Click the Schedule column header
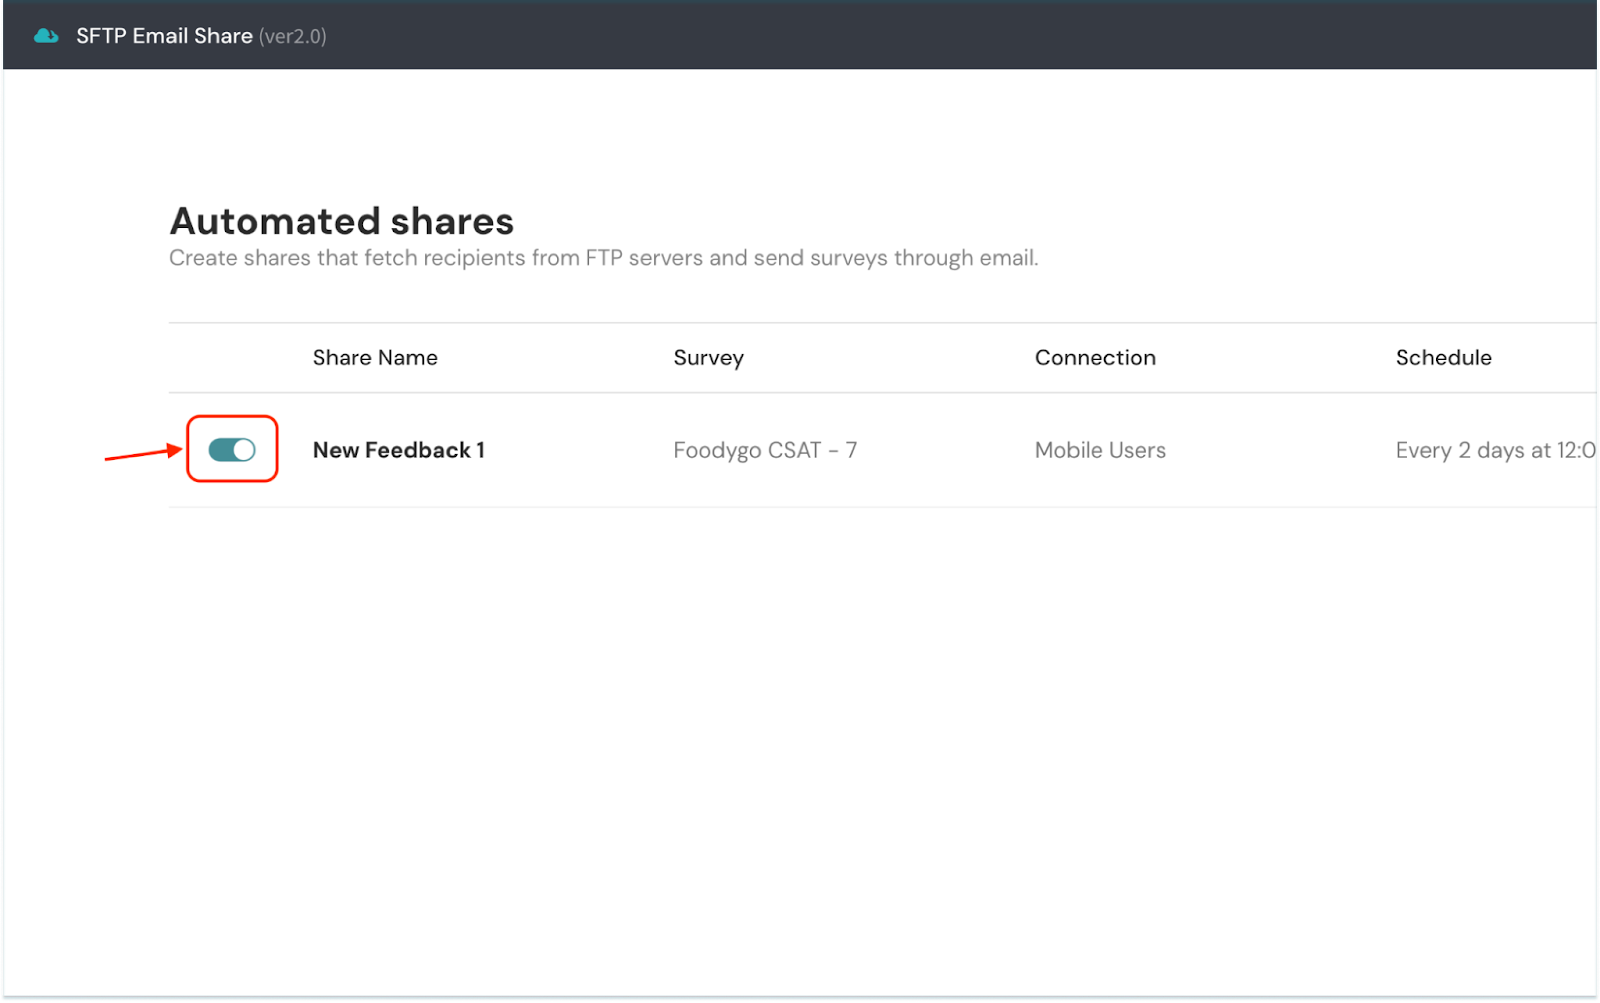 [x=1443, y=358]
